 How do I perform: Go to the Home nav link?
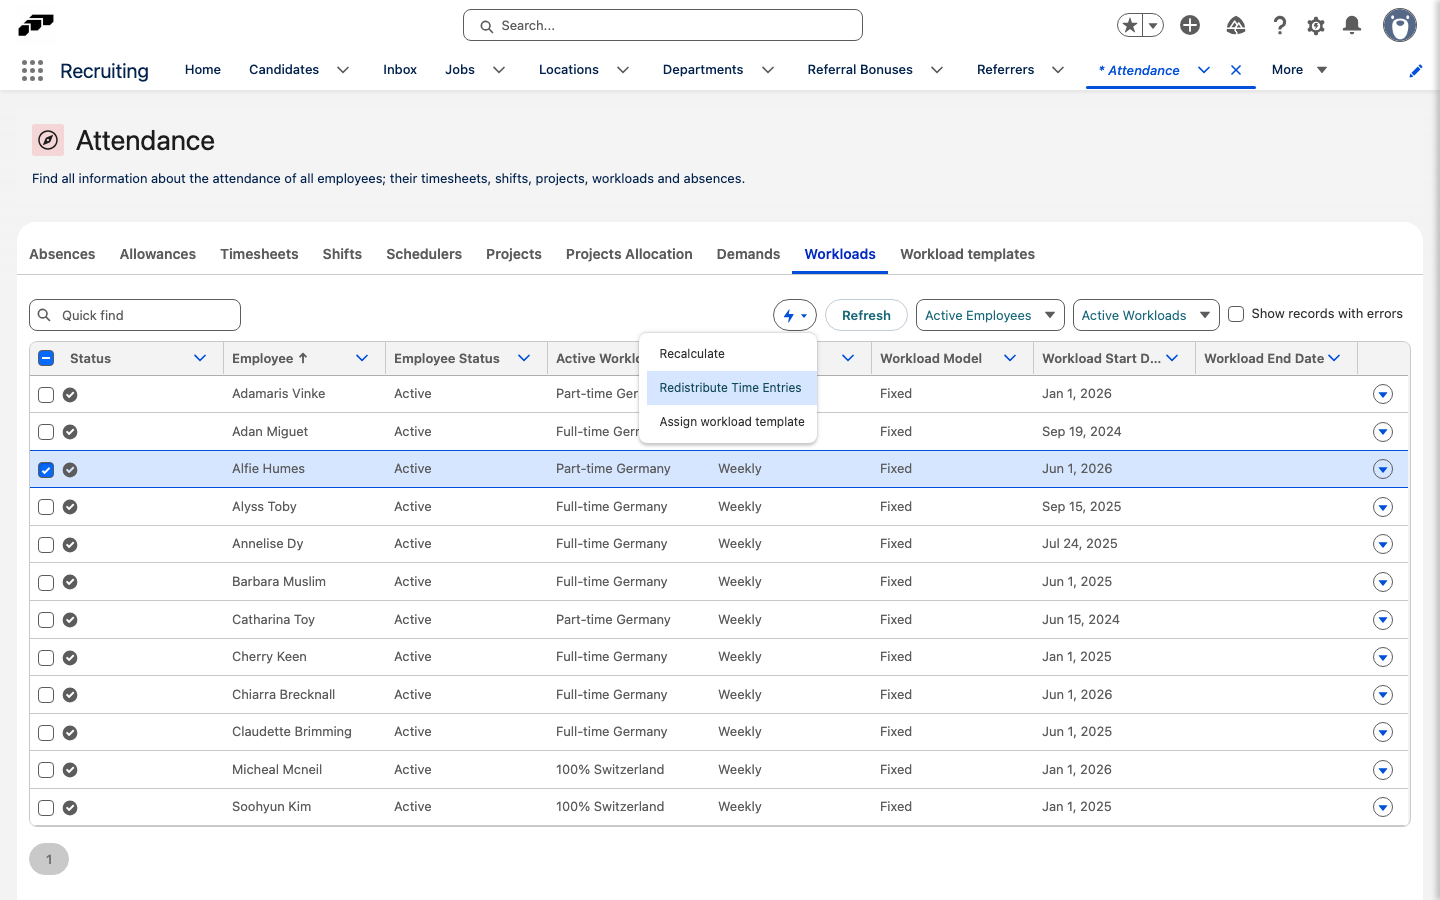click(x=203, y=70)
